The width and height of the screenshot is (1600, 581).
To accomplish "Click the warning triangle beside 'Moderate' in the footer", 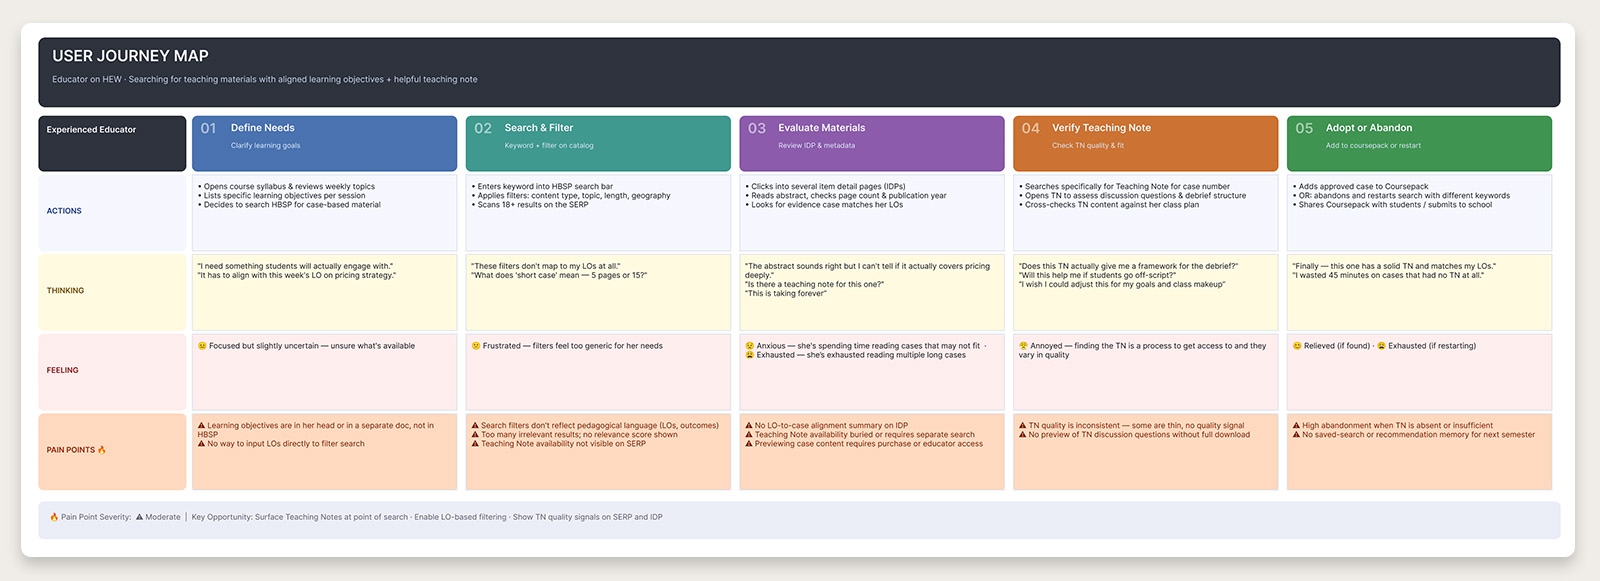I will point(140,517).
